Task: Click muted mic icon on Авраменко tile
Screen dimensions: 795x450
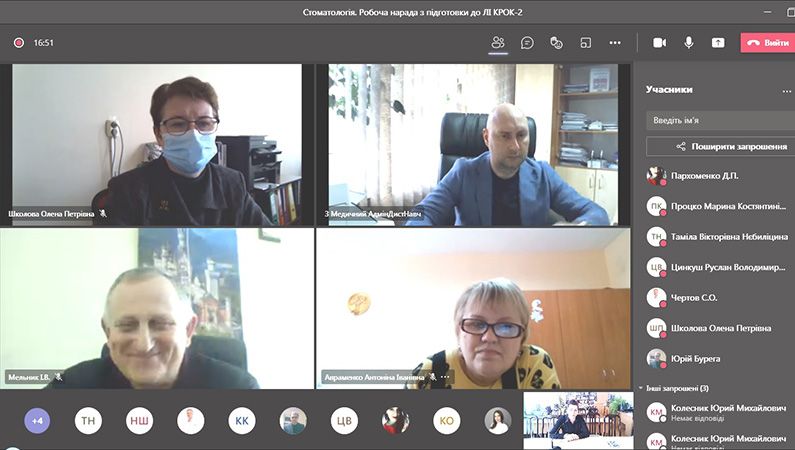Action: [432, 377]
